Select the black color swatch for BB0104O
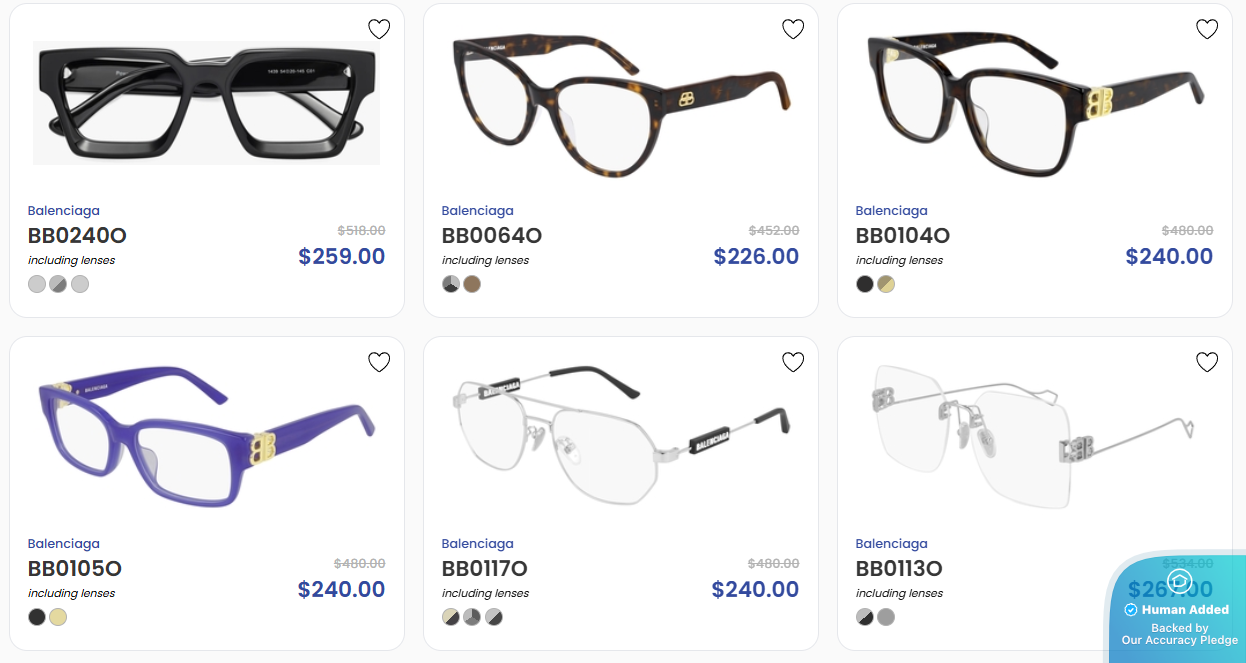 865,284
